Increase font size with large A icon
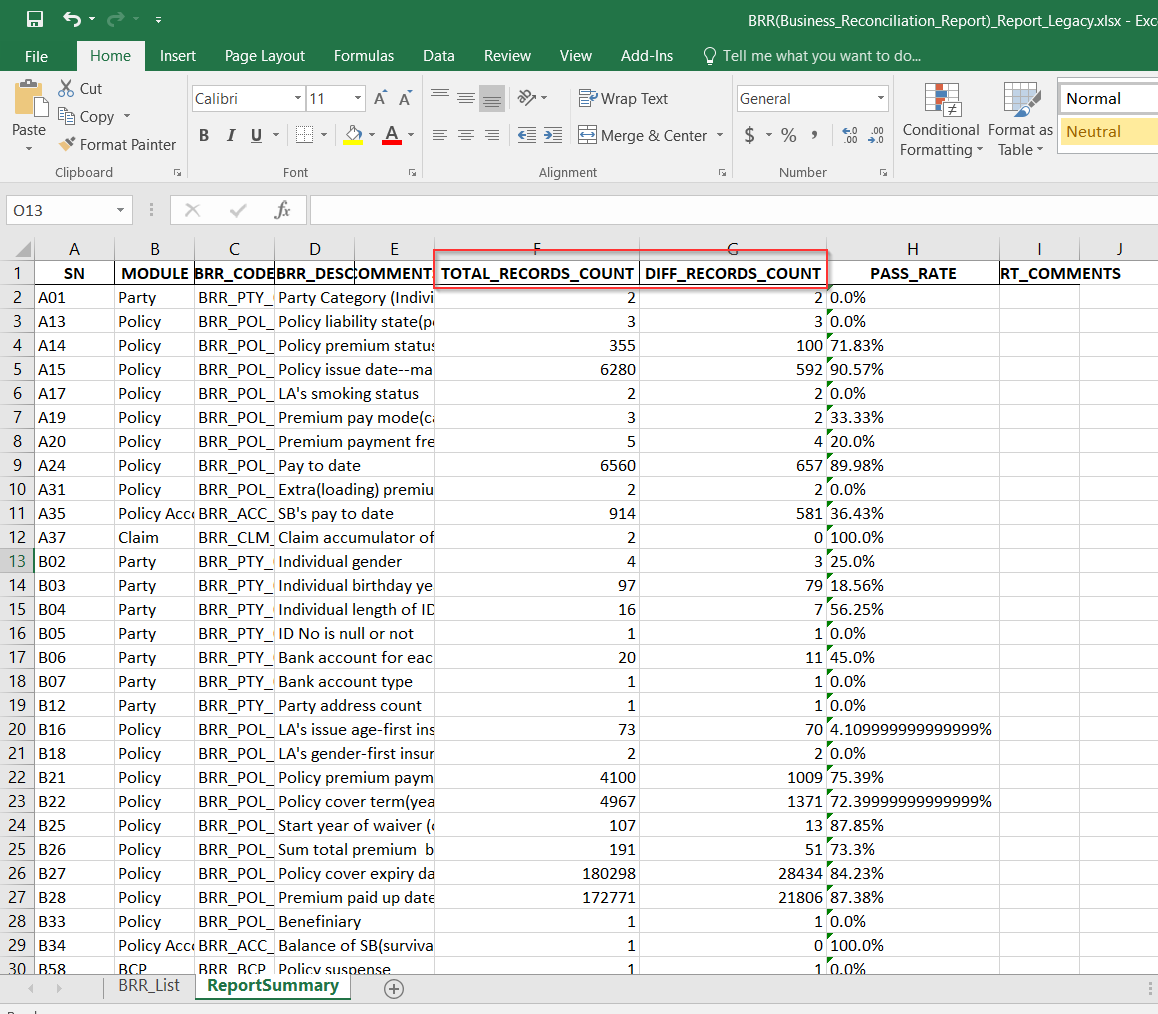 [x=380, y=98]
